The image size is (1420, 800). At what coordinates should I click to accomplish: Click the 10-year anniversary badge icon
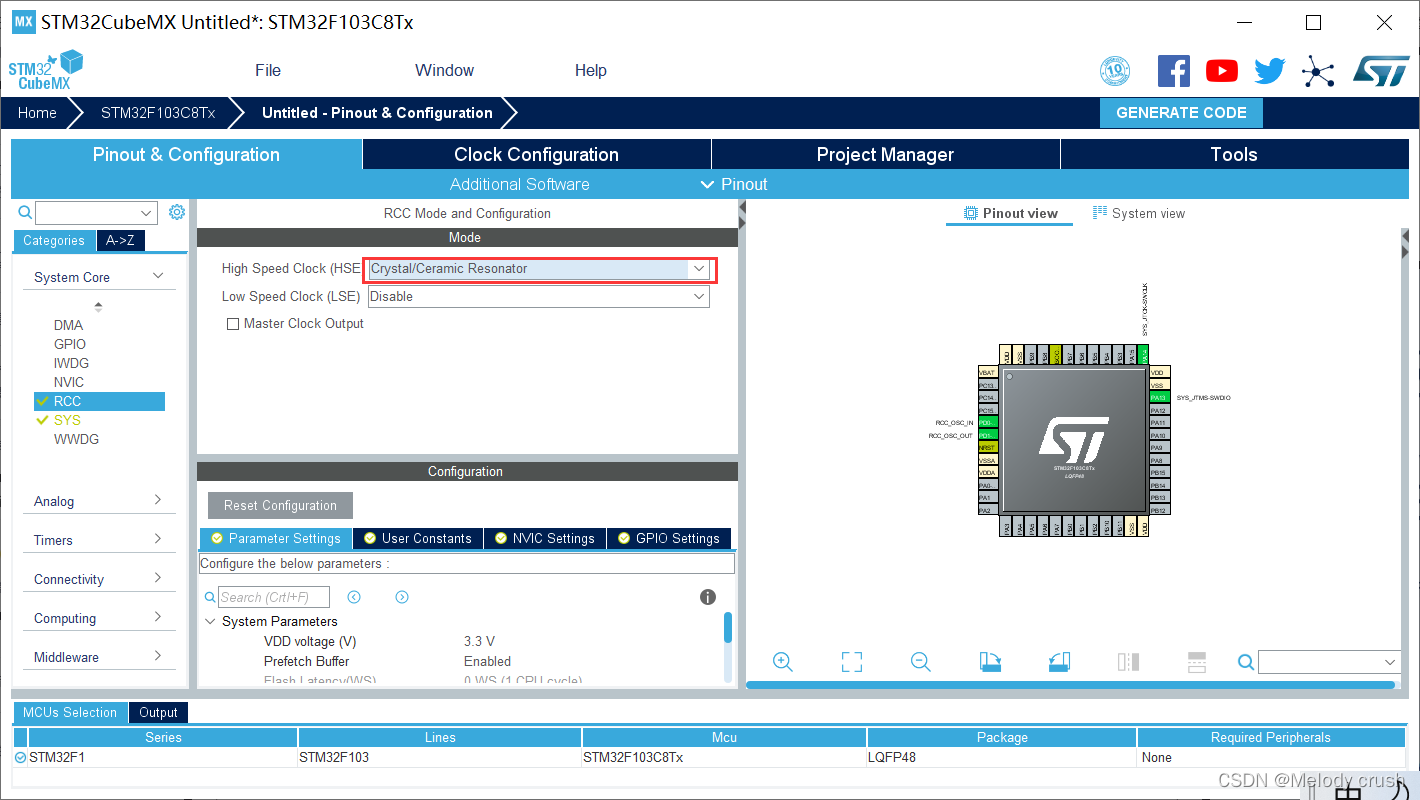tap(1115, 70)
